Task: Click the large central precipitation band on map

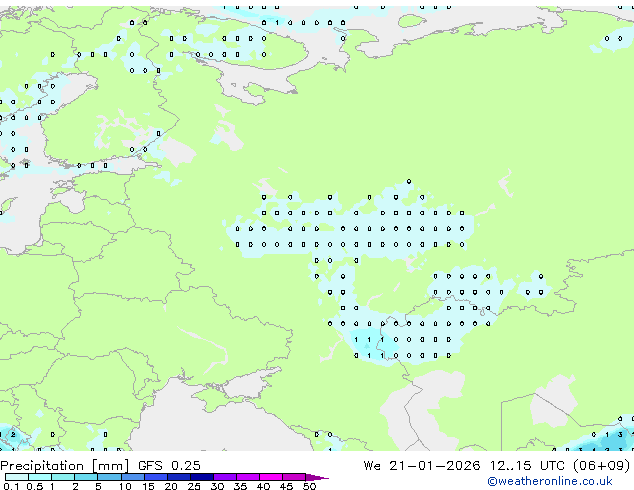Action: [350, 230]
